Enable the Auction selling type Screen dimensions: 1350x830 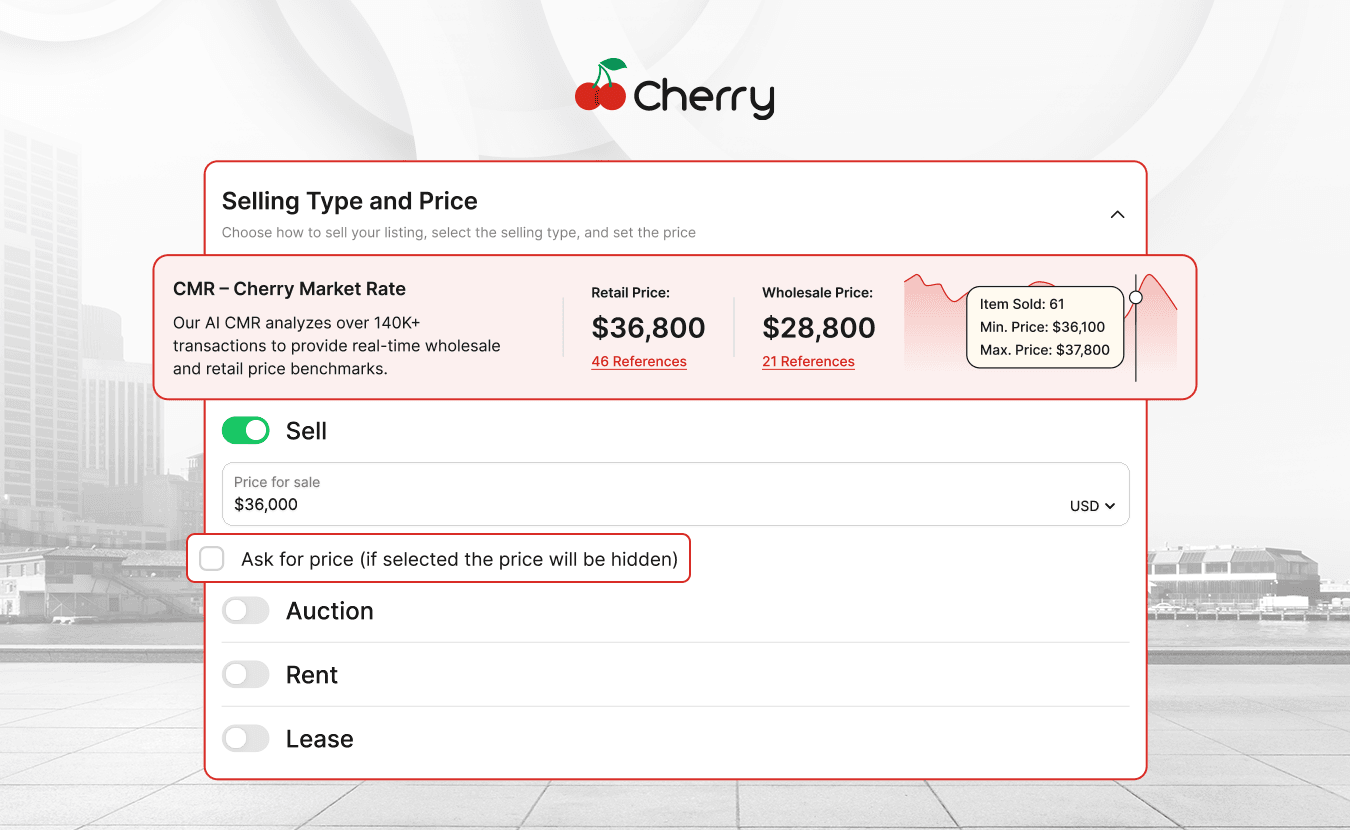(245, 610)
